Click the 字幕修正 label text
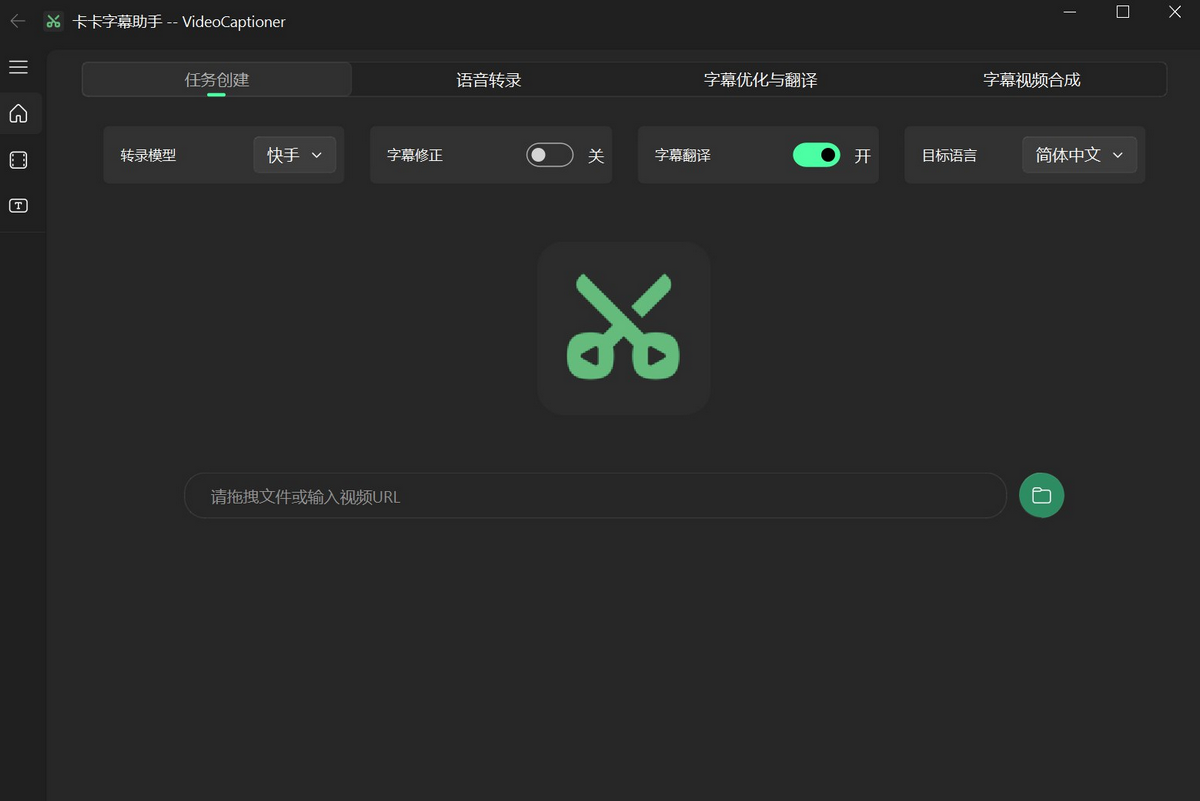The height and width of the screenshot is (801, 1200). (x=415, y=156)
